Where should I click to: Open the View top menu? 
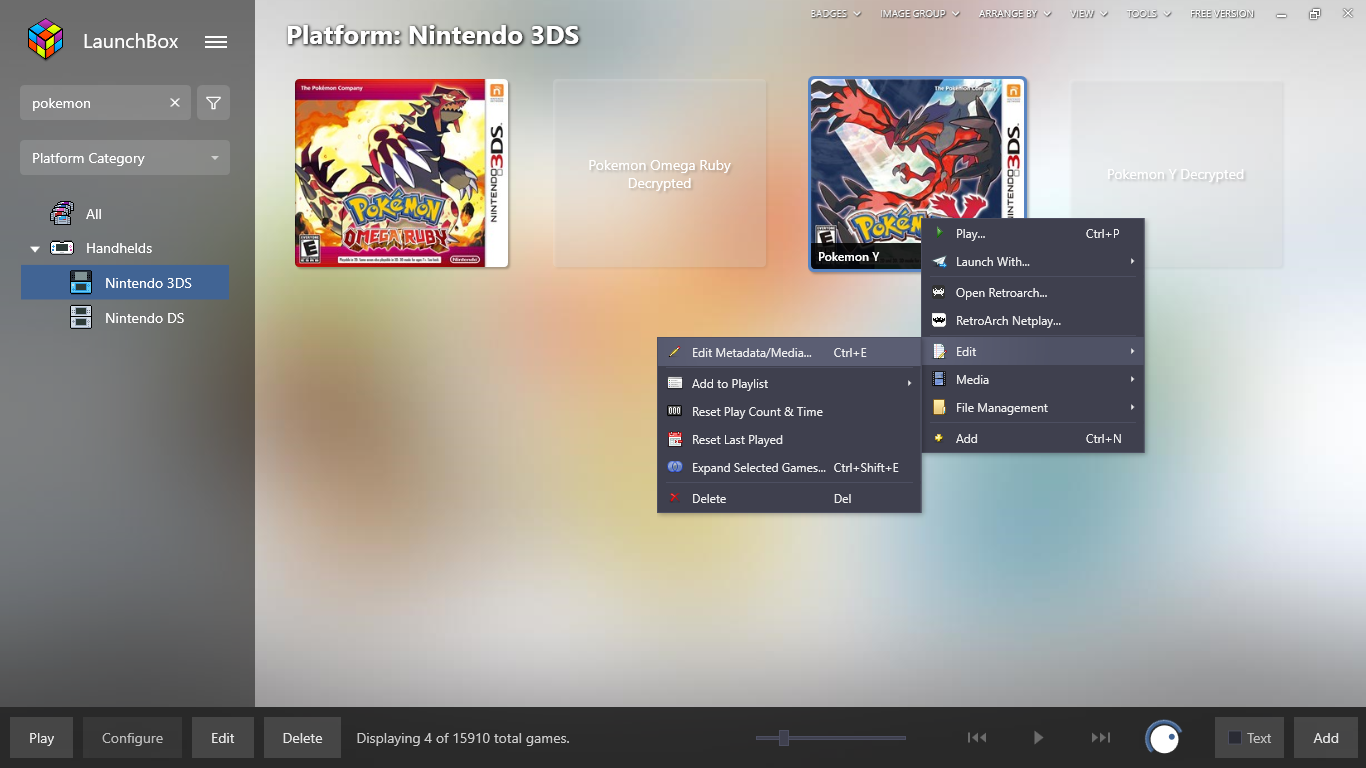(x=1089, y=14)
